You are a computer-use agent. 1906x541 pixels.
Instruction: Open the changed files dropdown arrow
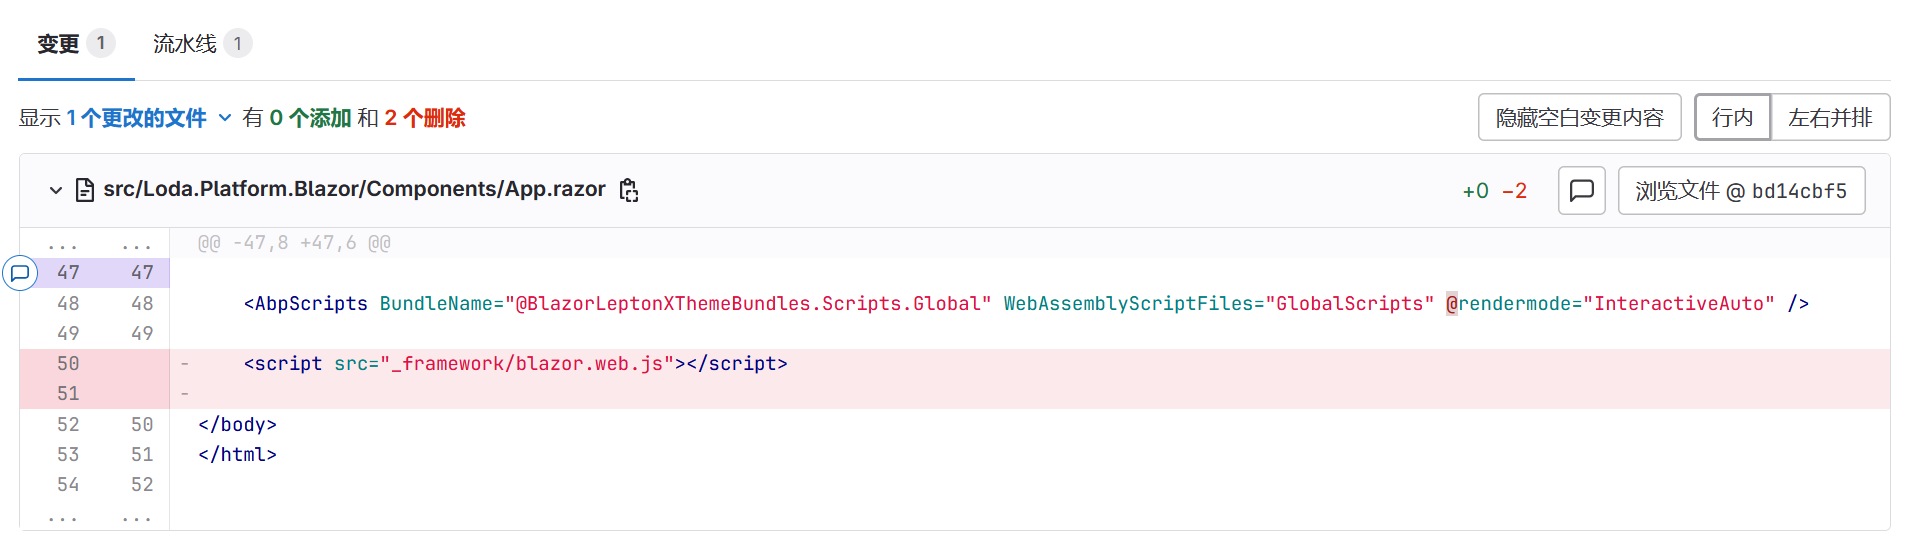click(x=225, y=118)
